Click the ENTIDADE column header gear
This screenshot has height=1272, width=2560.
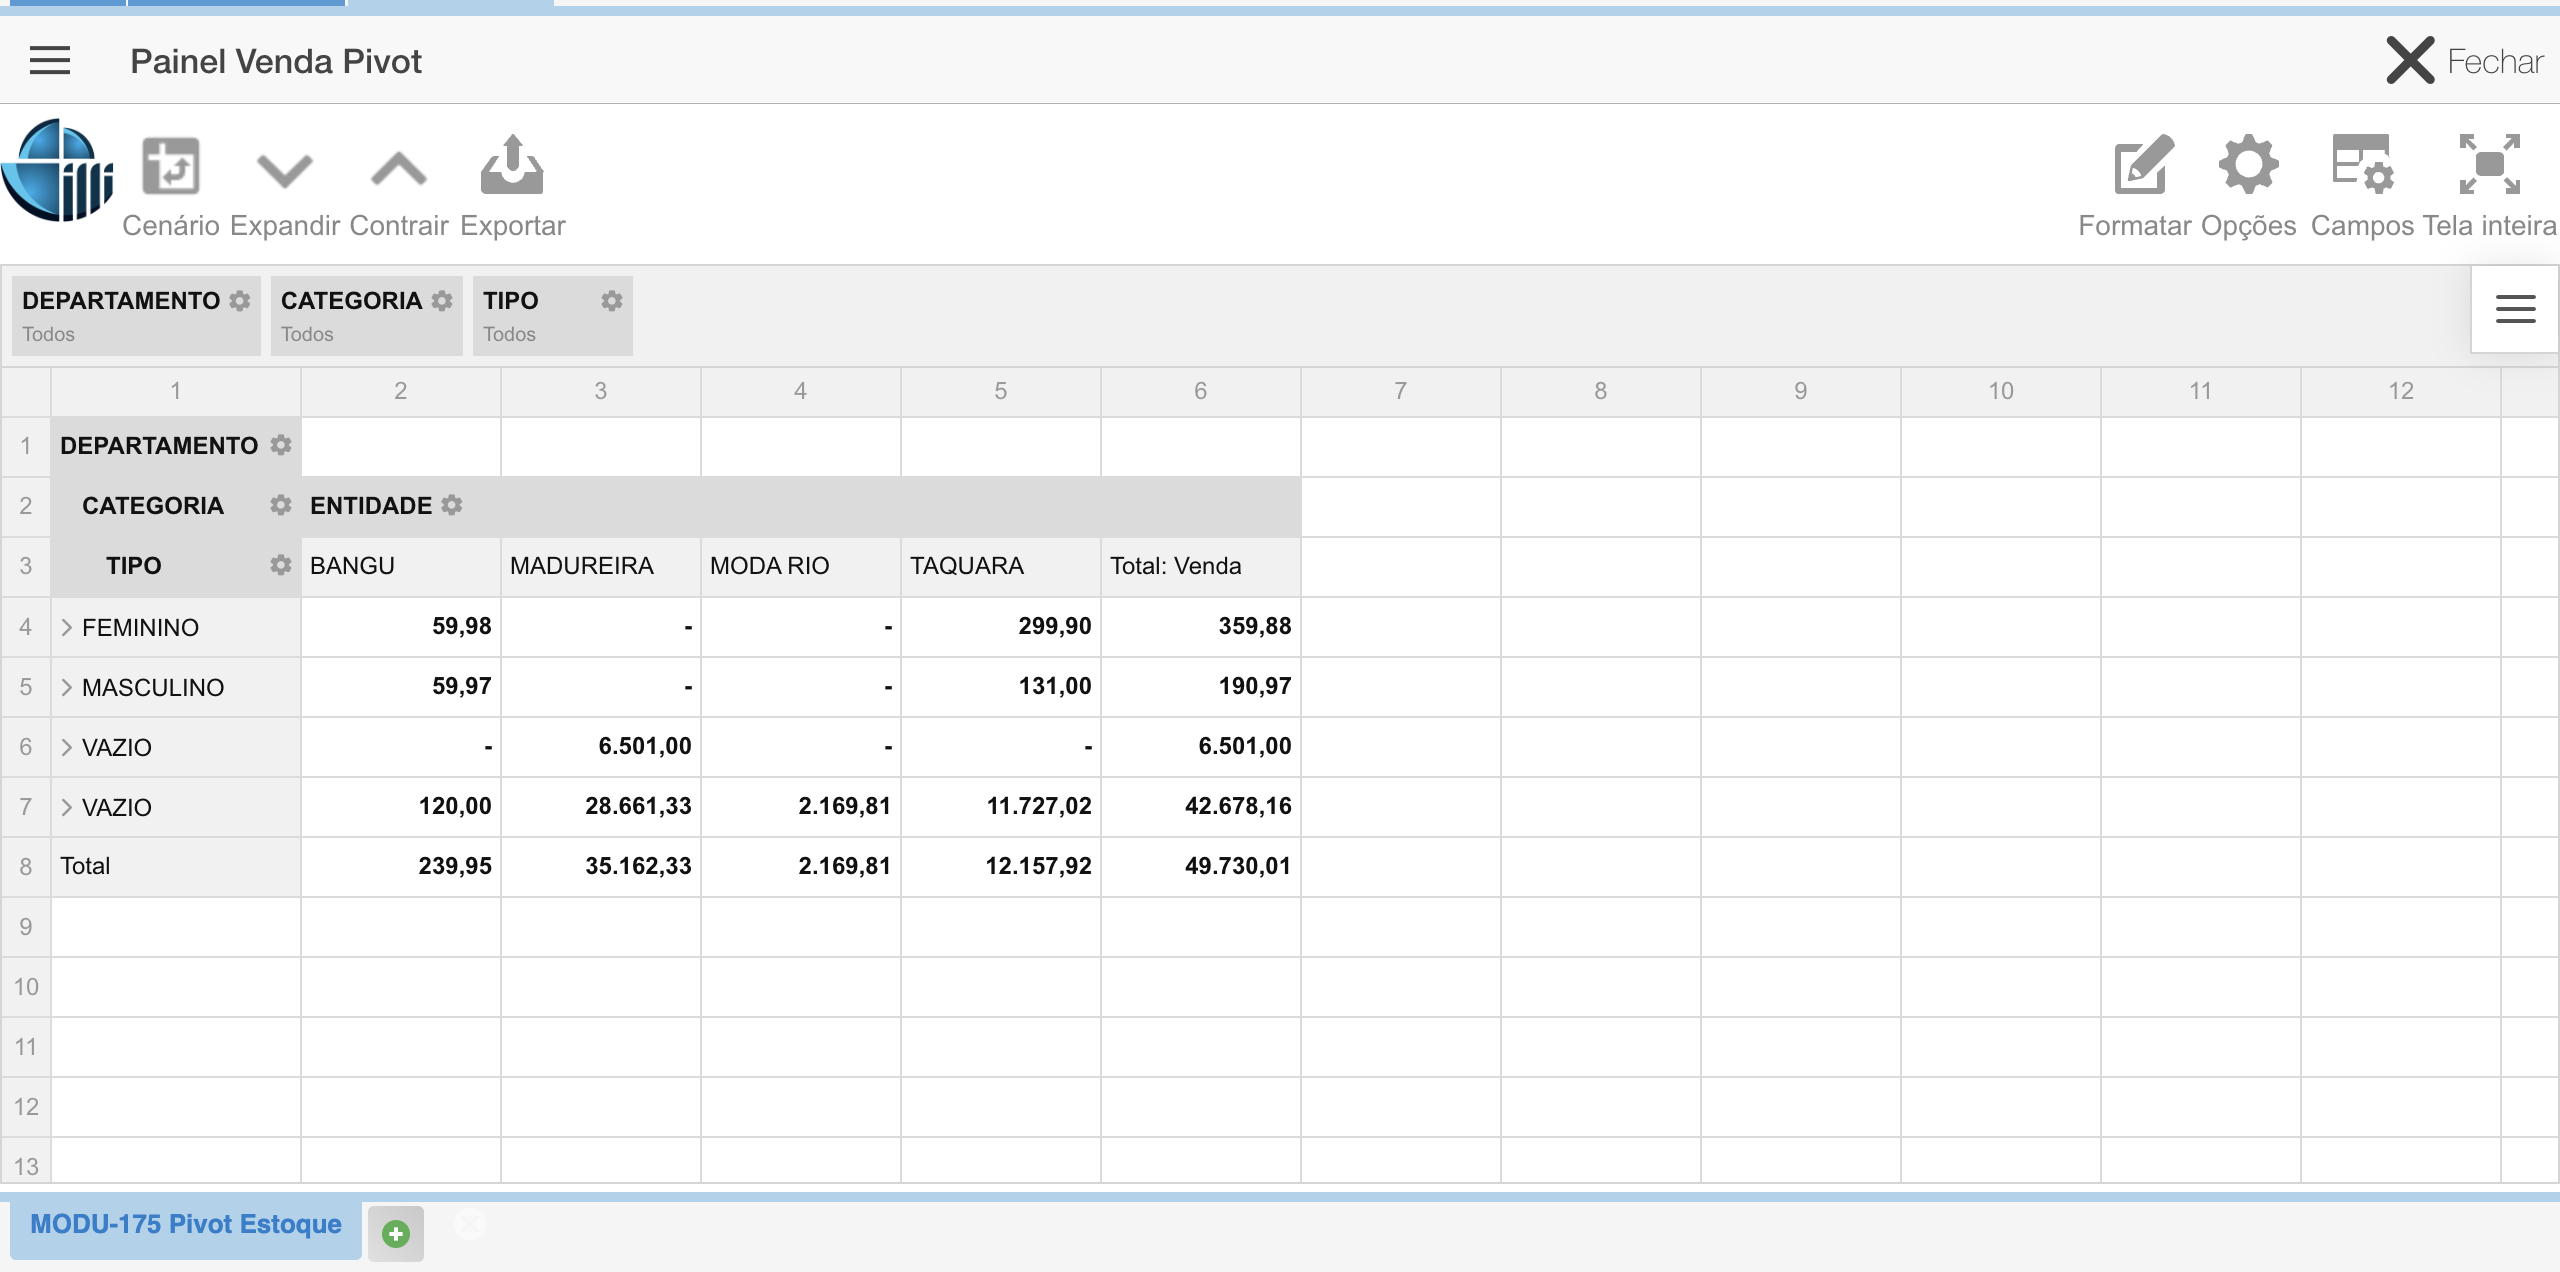pyautogui.click(x=452, y=505)
